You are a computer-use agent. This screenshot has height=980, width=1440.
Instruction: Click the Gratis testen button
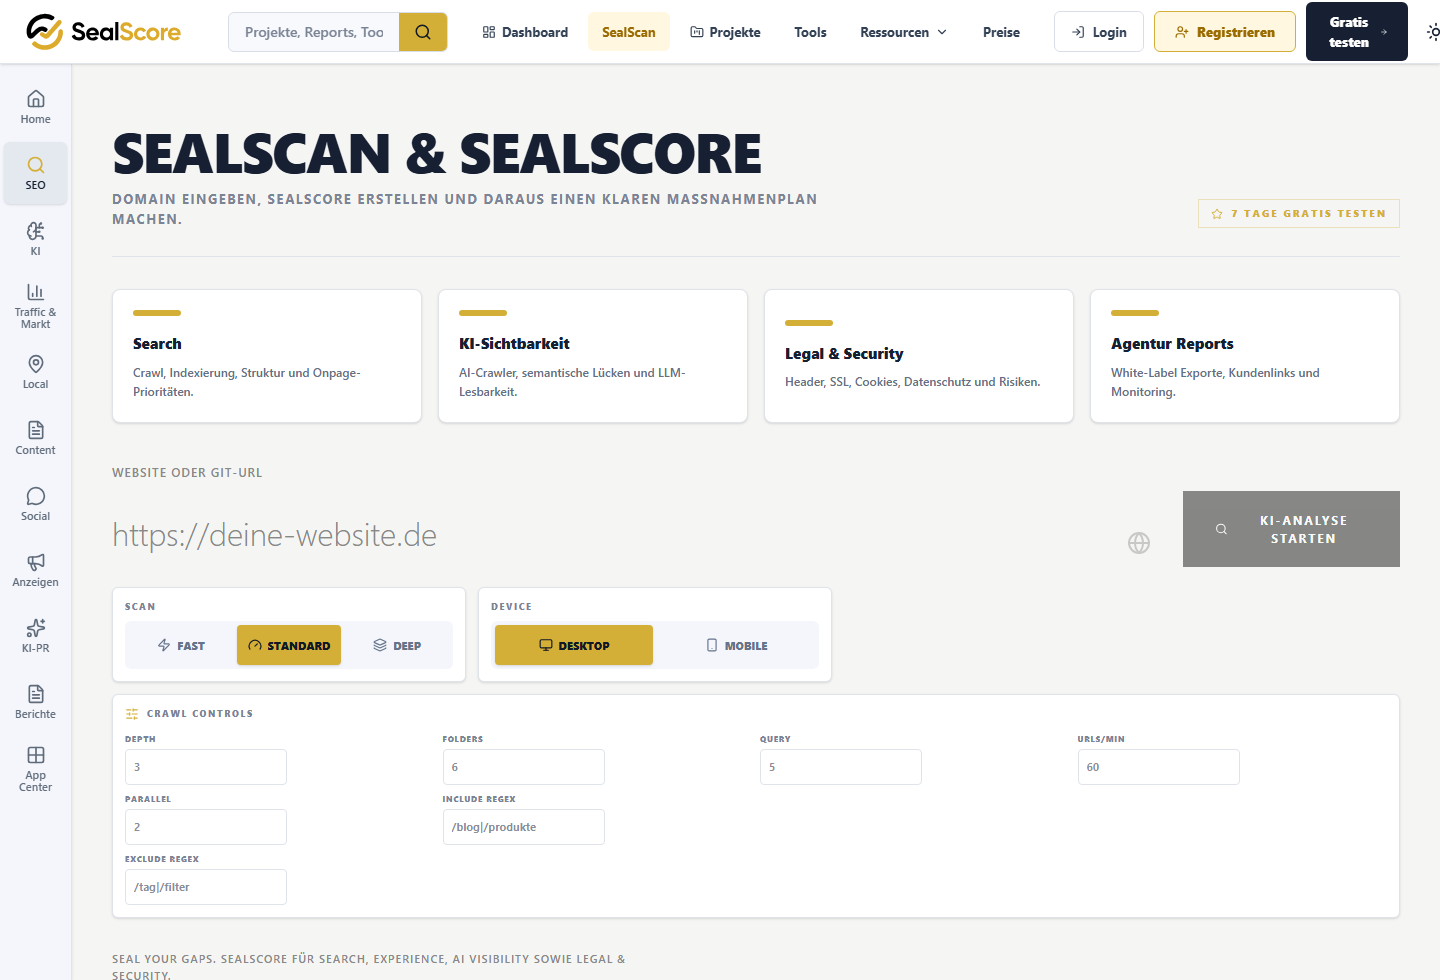click(1357, 32)
